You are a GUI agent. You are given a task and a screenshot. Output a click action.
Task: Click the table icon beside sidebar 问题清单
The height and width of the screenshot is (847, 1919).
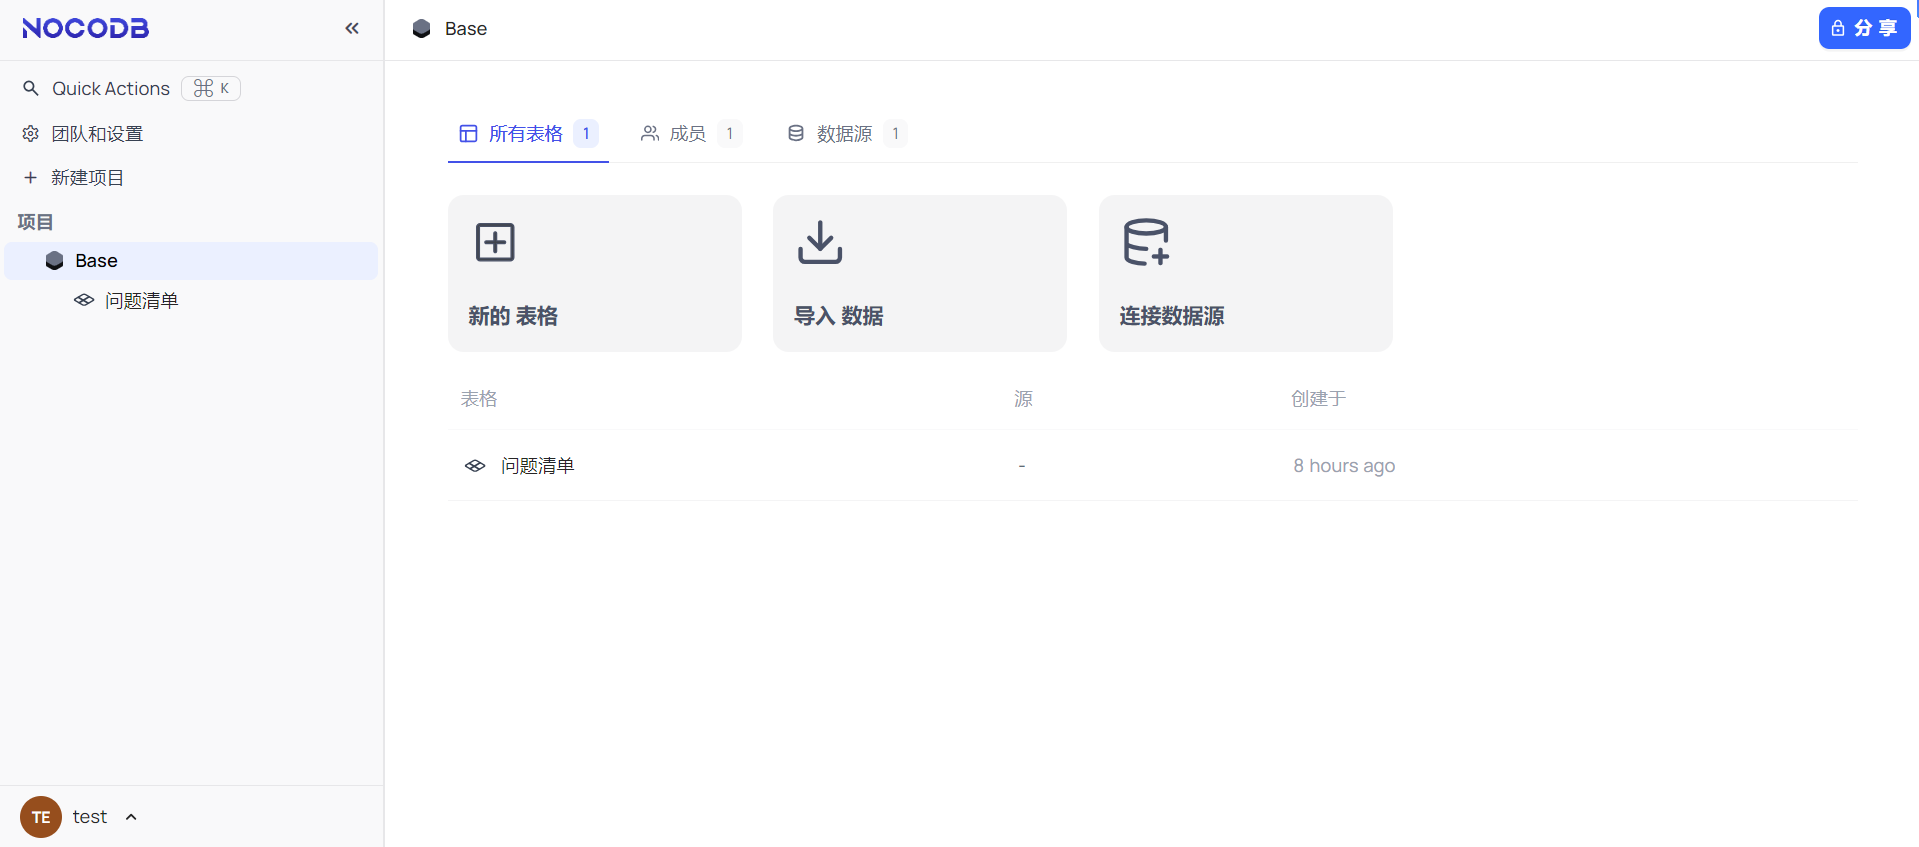pyautogui.click(x=84, y=300)
